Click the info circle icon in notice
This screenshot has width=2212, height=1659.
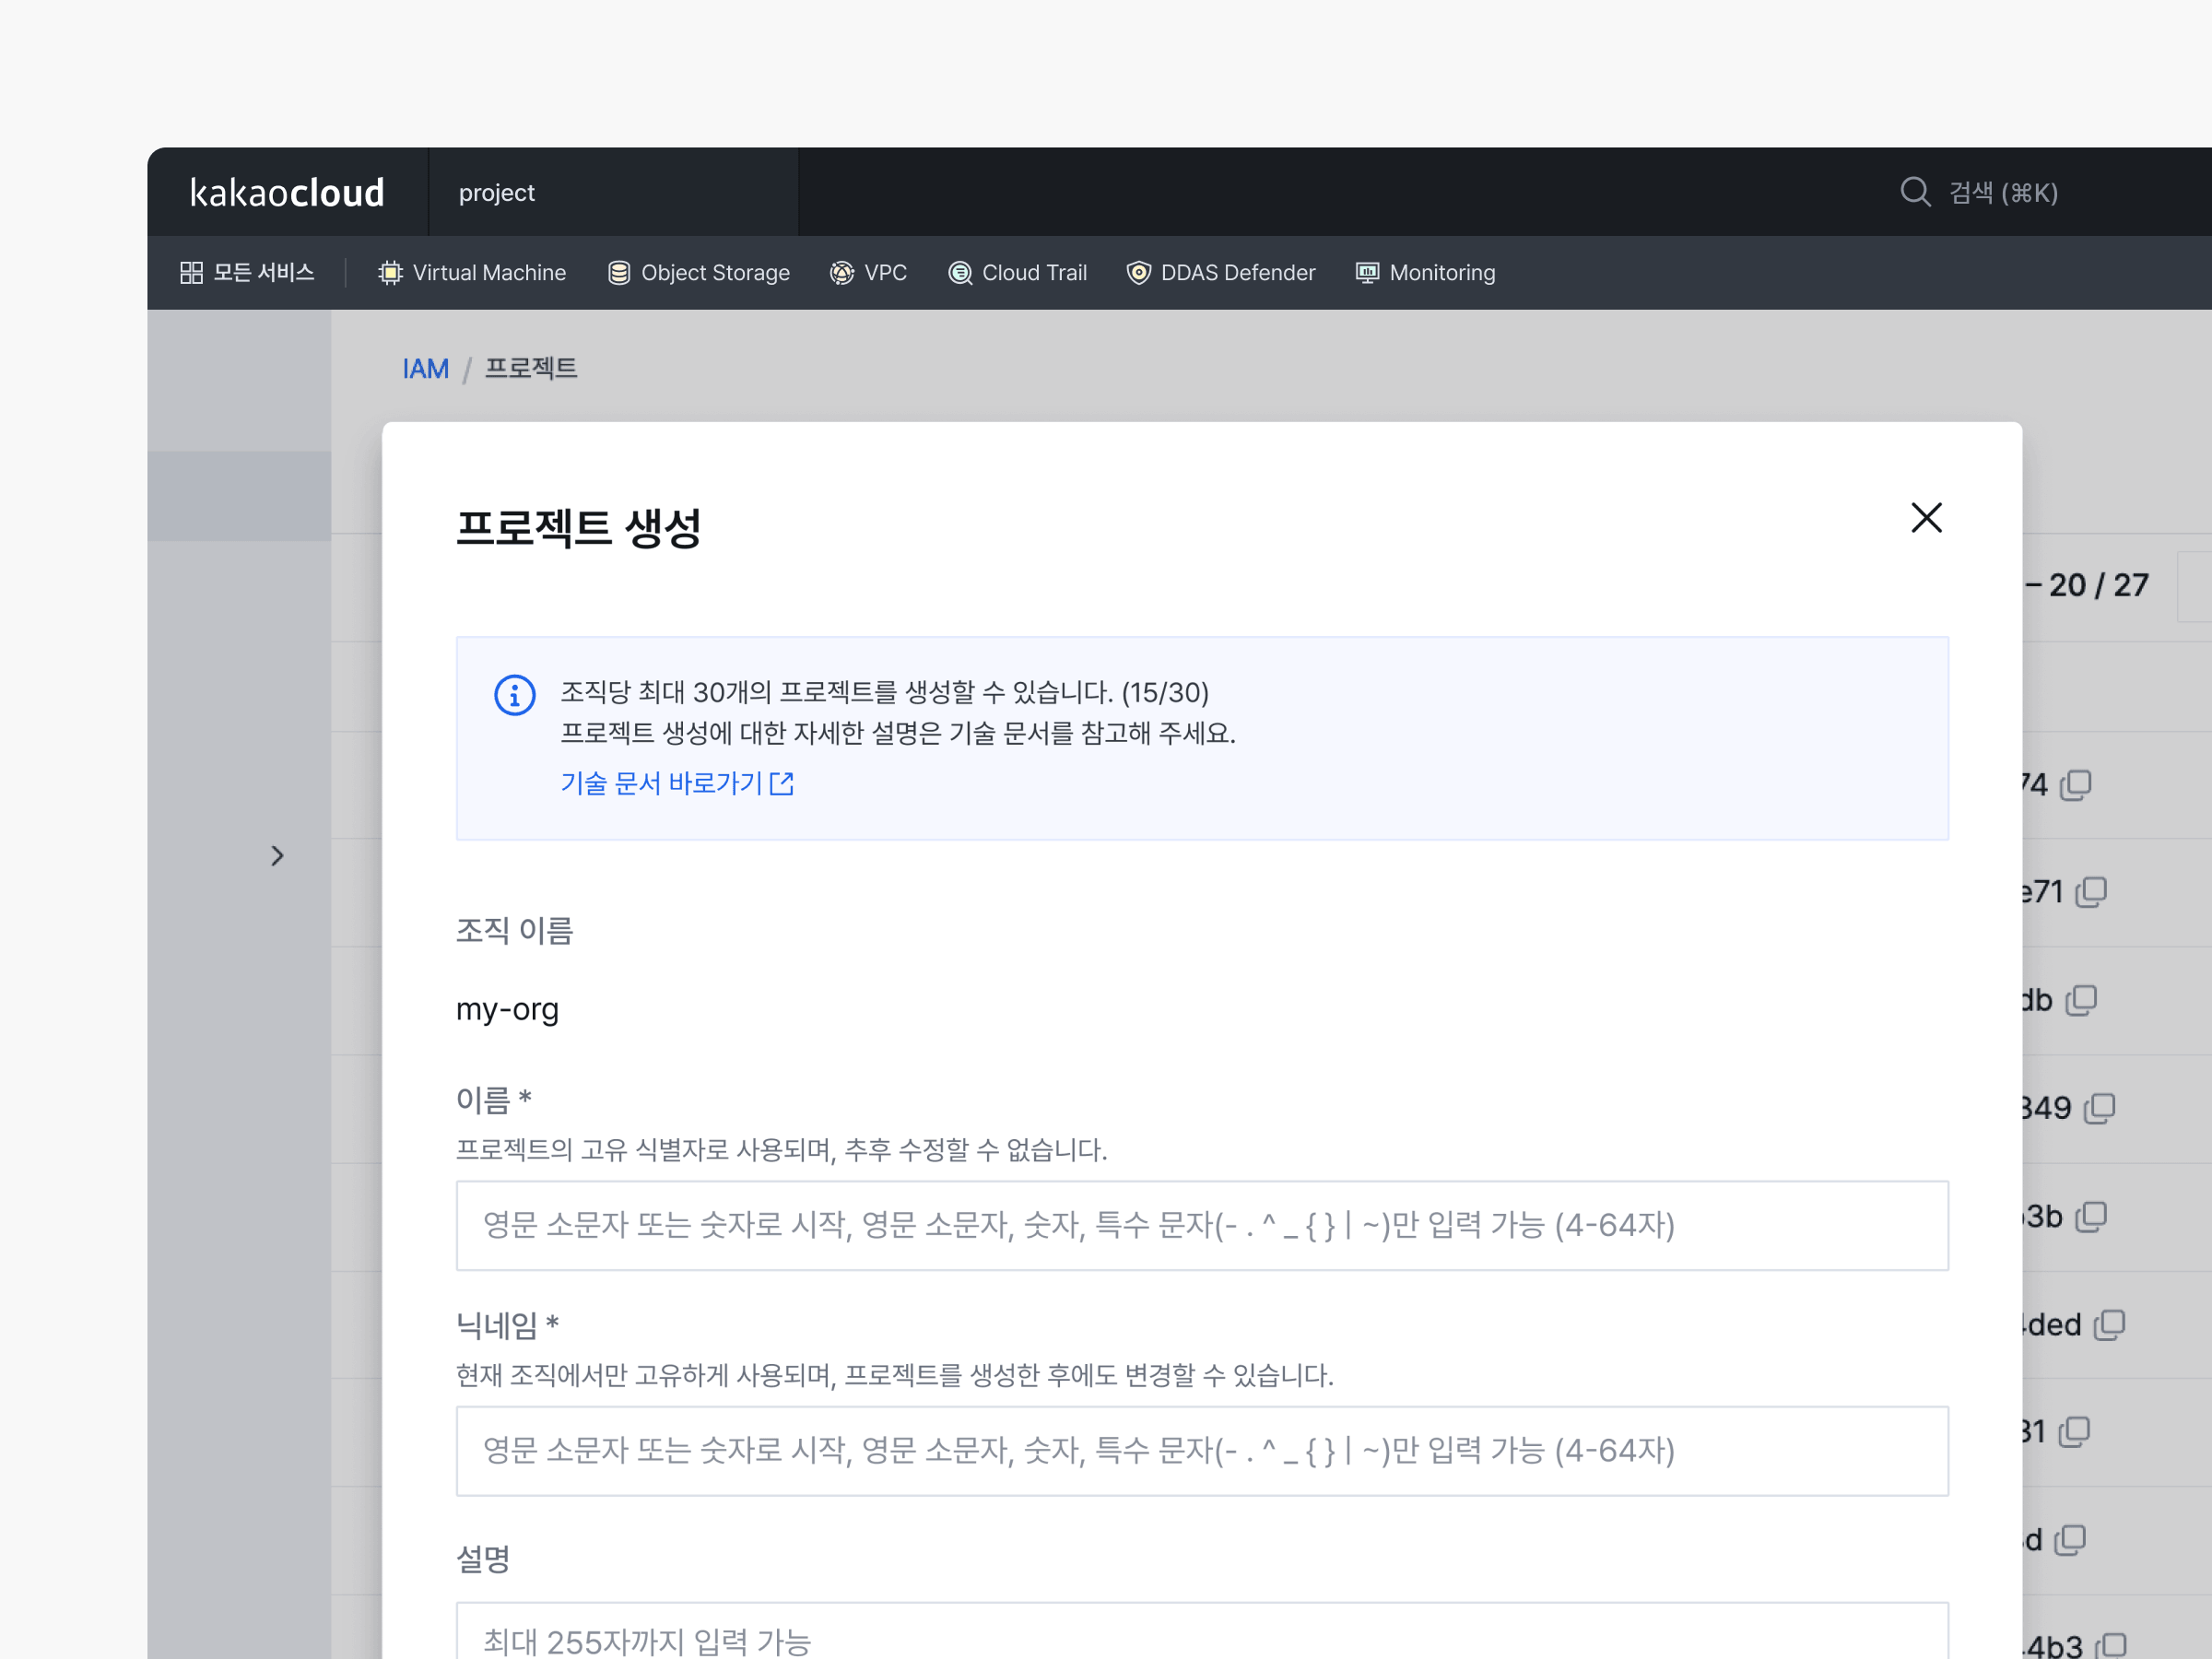pyautogui.click(x=515, y=694)
